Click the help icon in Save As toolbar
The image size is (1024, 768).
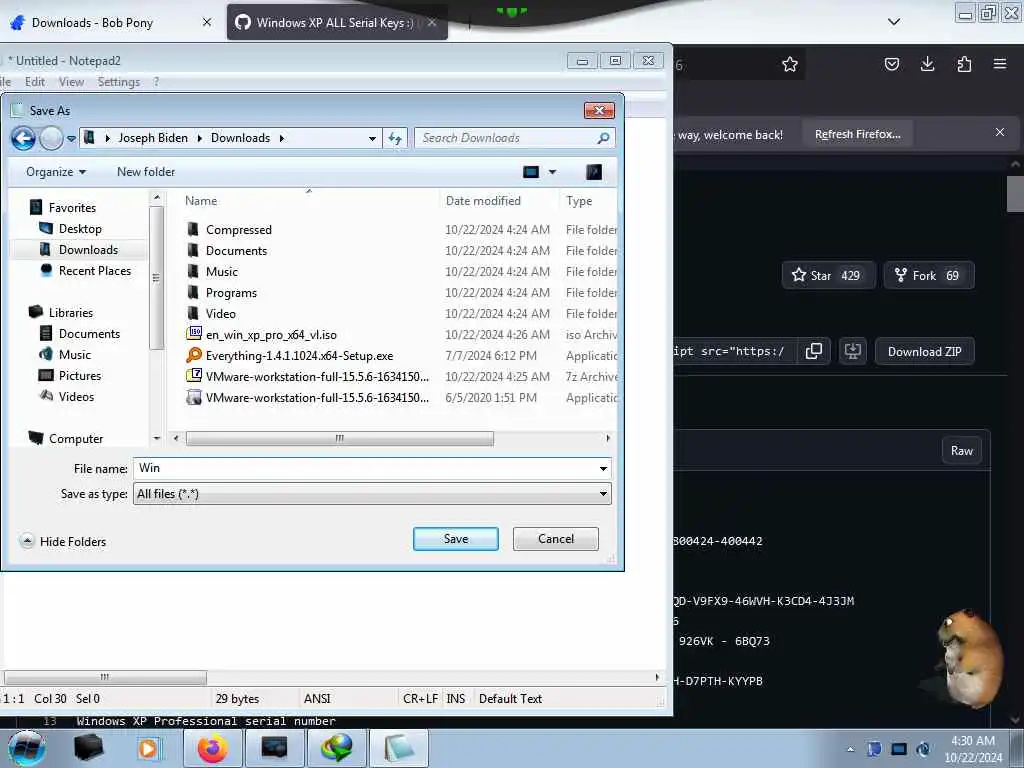[x=594, y=172]
